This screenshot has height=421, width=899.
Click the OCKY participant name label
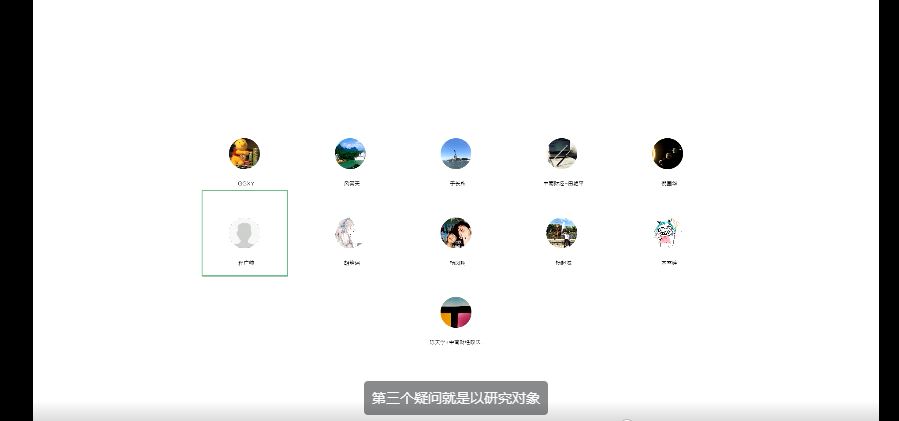245,183
